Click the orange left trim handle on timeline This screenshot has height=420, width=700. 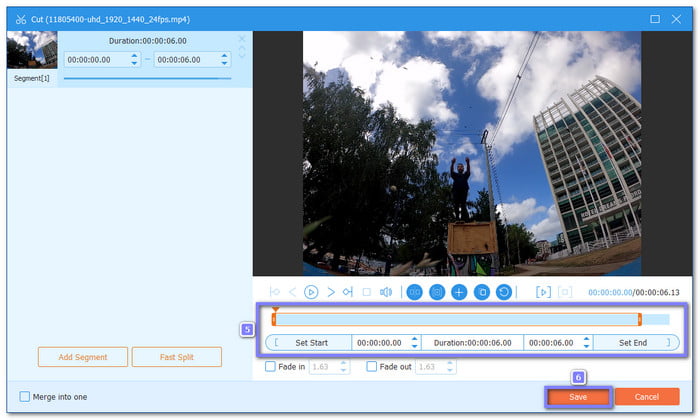click(x=274, y=319)
